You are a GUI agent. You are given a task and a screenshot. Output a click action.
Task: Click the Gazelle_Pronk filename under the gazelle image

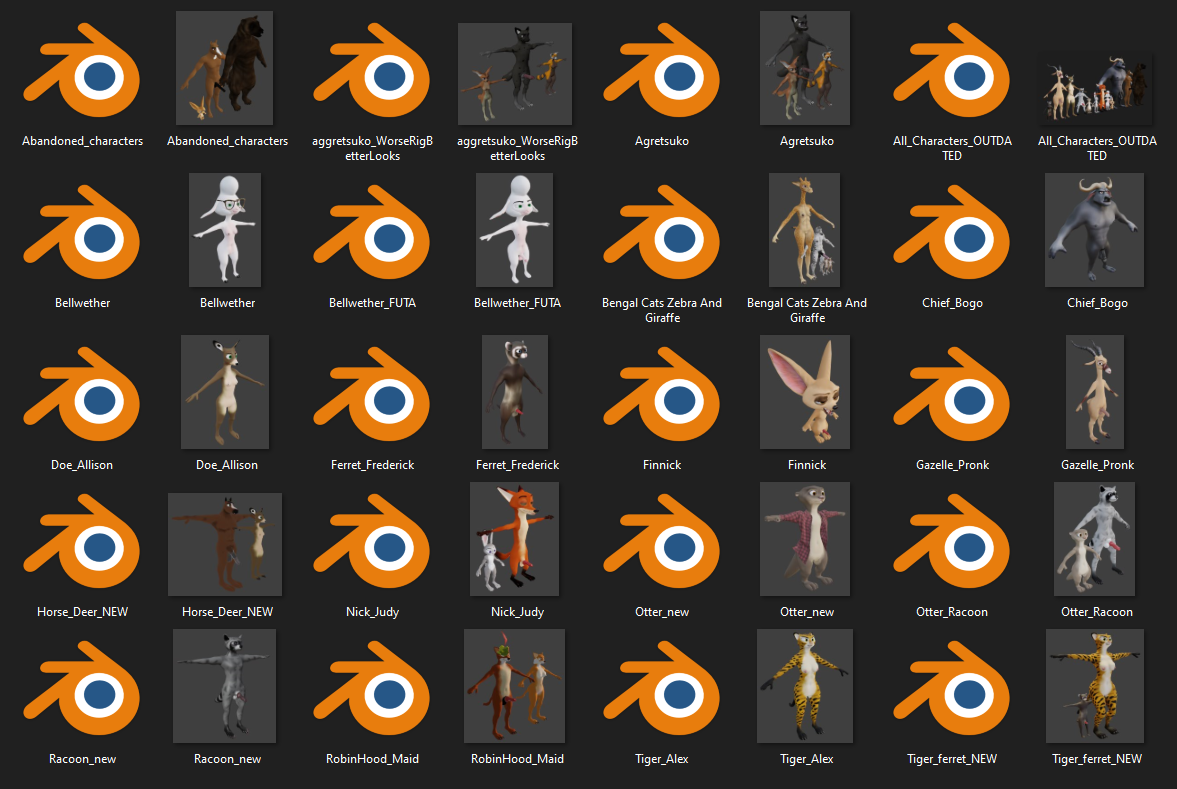coord(1097,465)
